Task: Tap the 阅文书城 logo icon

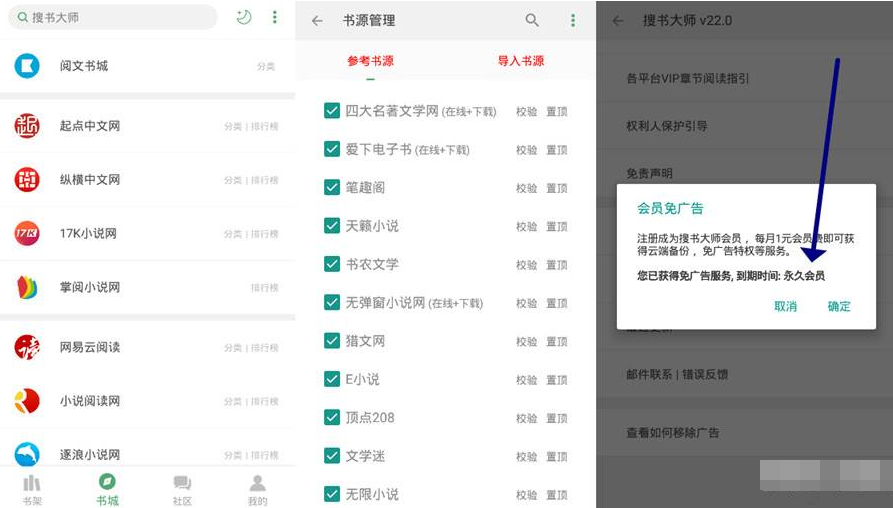Action: (x=27, y=65)
